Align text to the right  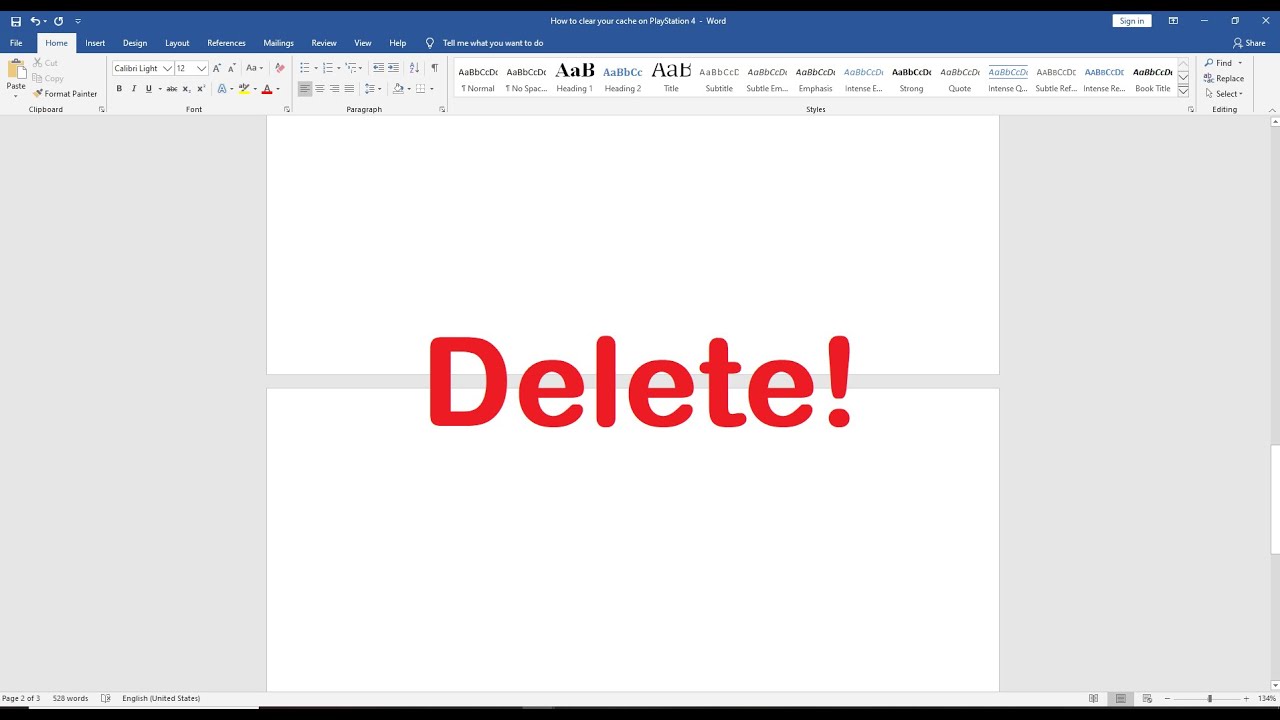pyautogui.click(x=334, y=89)
